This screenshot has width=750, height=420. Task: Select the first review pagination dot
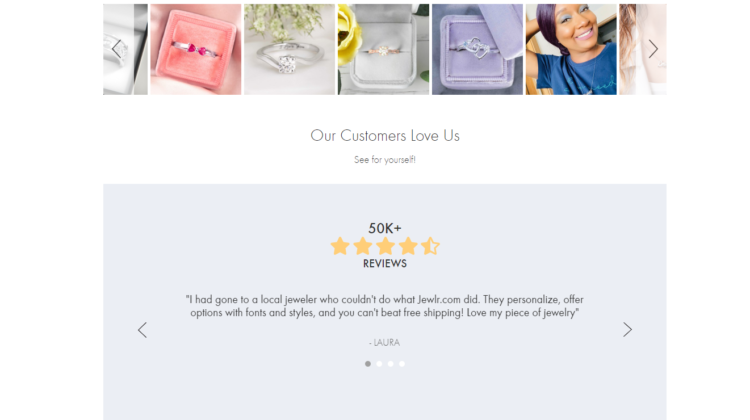pos(368,364)
